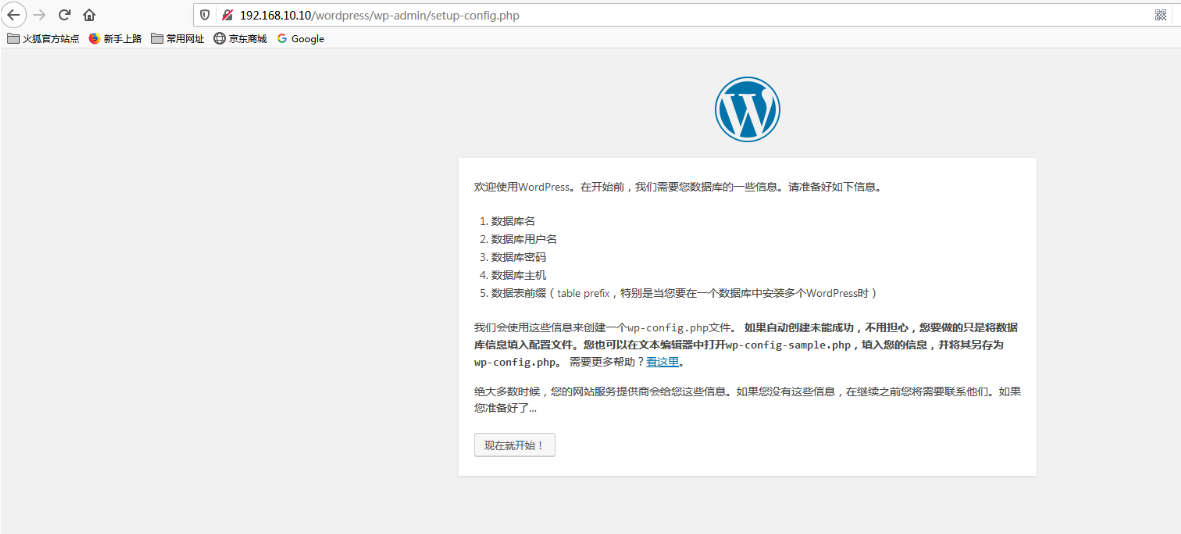Click the wp-config-sample.php filename text
The width and height of the screenshot is (1181, 534).
tap(788, 345)
